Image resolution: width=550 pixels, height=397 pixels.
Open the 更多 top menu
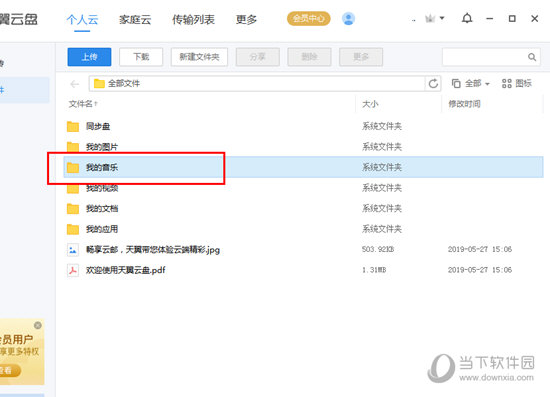click(246, 20)
